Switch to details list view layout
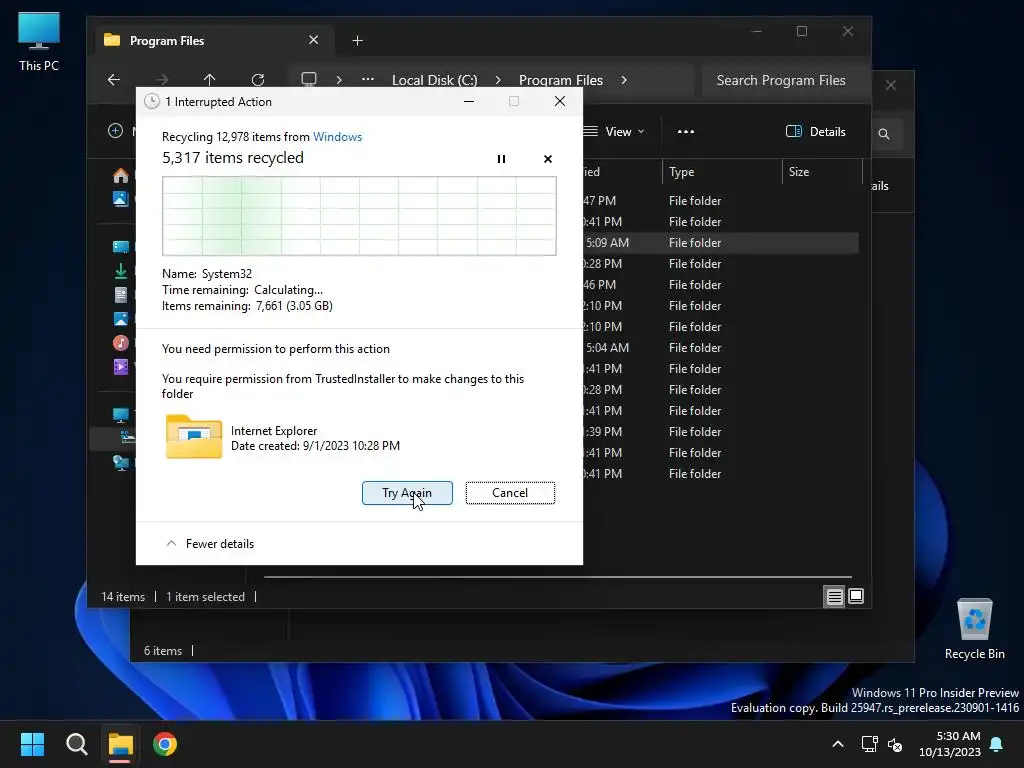The image size is (1024, 768). [x=835, y=596]
